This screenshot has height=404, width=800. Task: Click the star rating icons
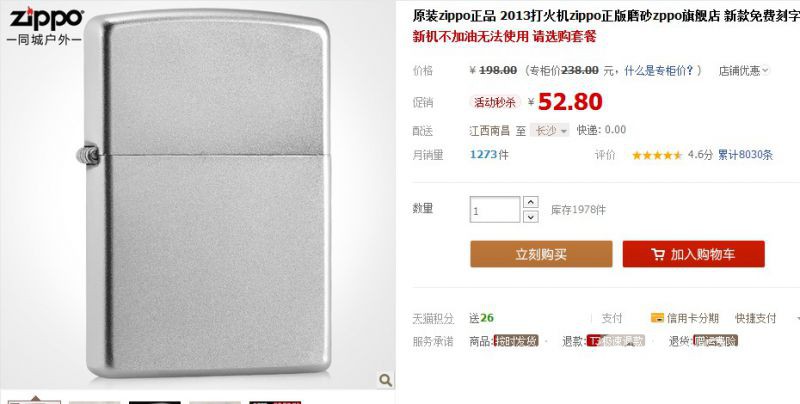point(657,155)
